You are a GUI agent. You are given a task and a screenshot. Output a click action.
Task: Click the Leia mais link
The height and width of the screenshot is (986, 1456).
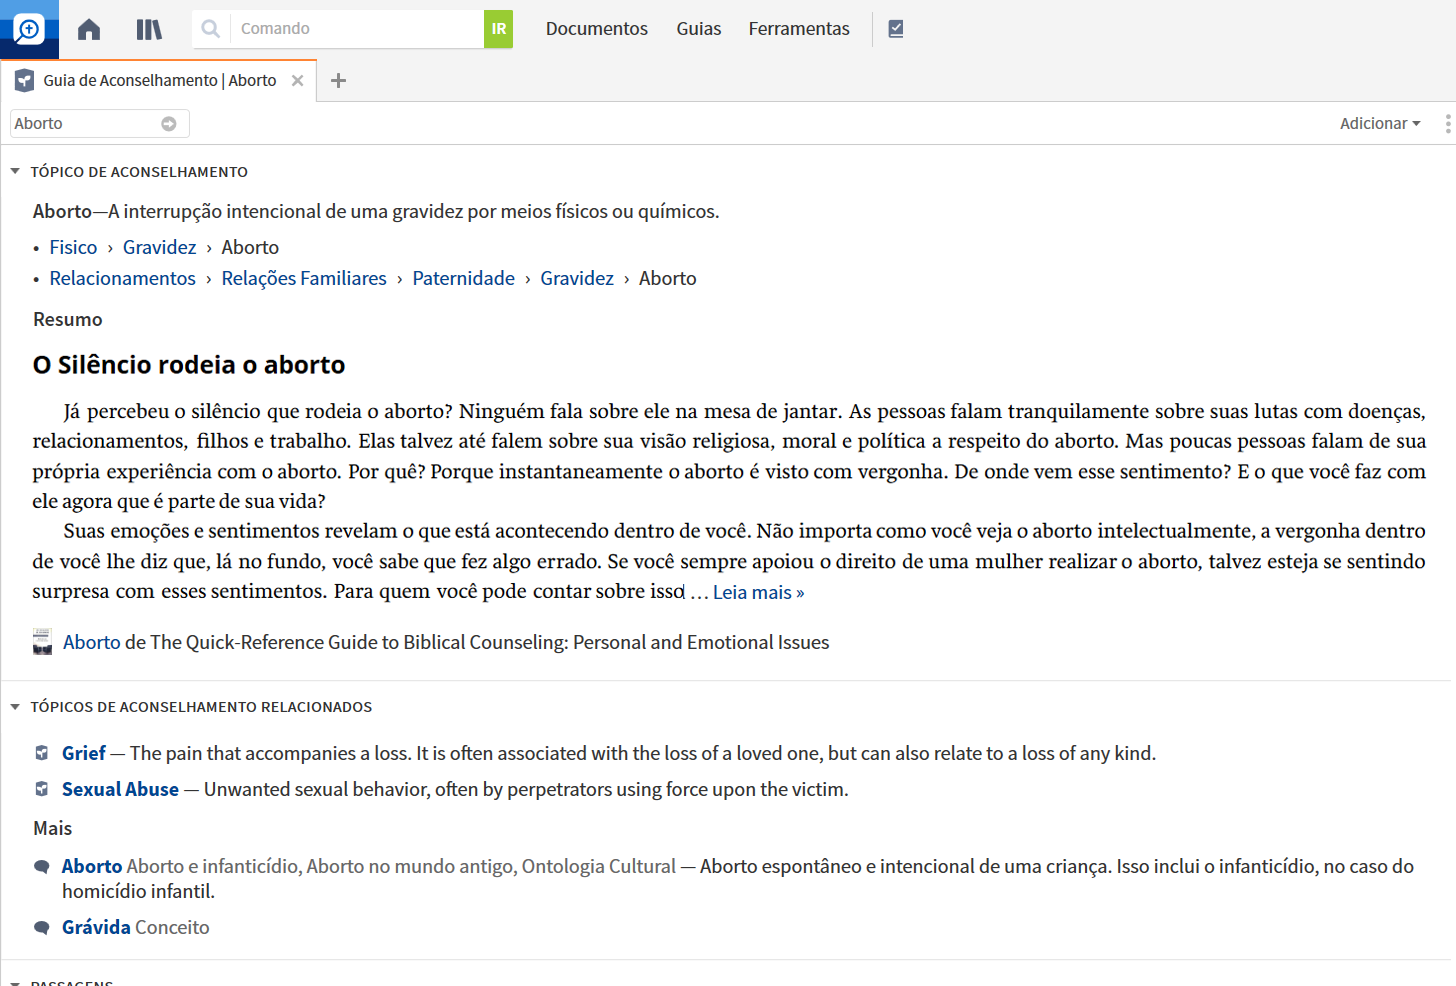point(758,592)
